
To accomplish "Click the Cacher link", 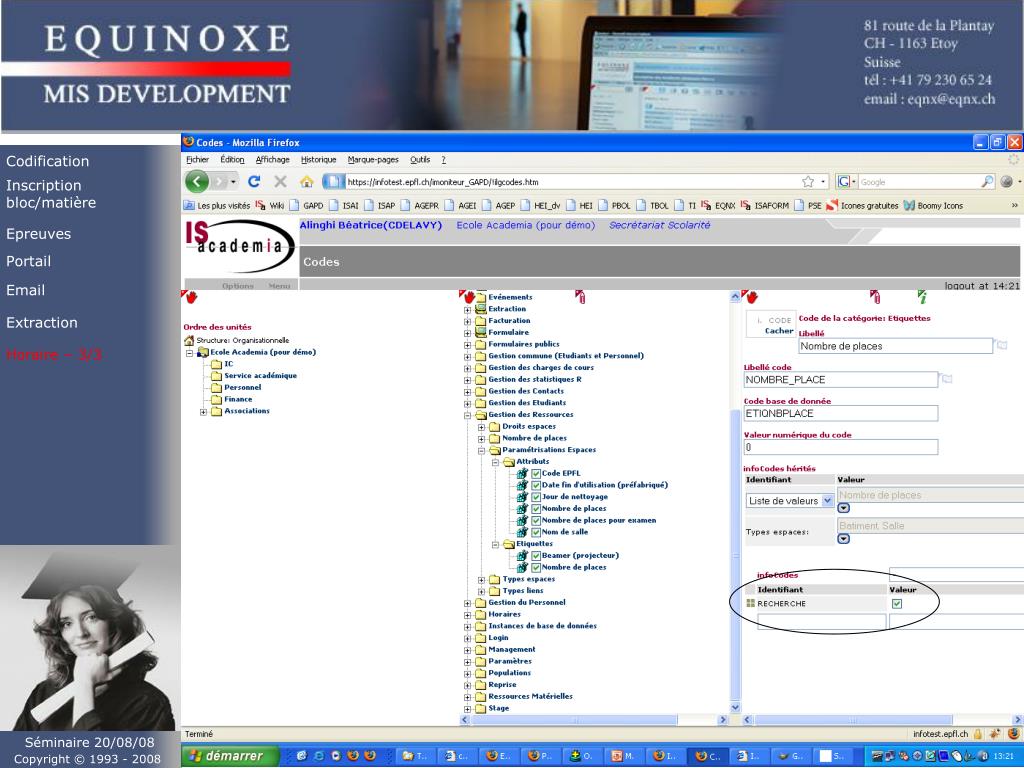I will click(779, 331).
